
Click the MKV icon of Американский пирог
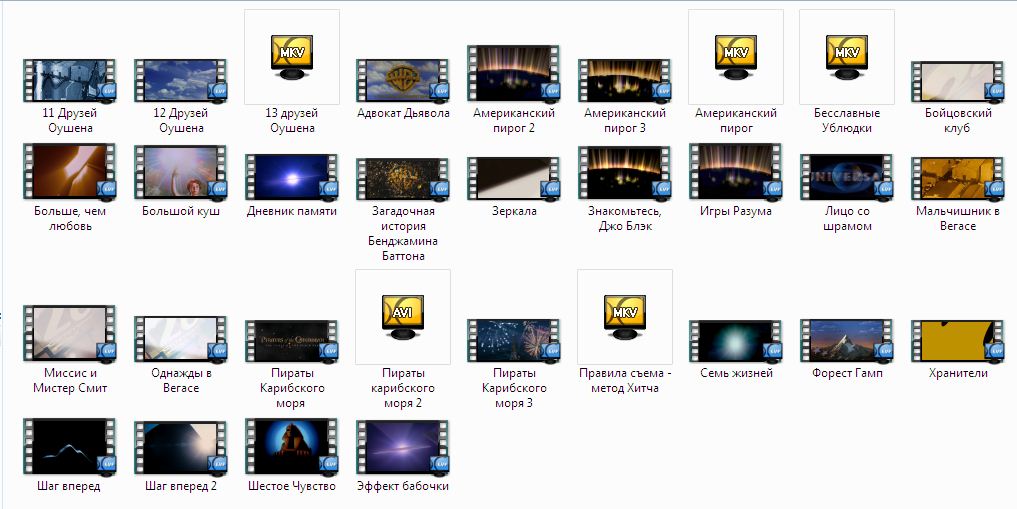coord(736,57)
